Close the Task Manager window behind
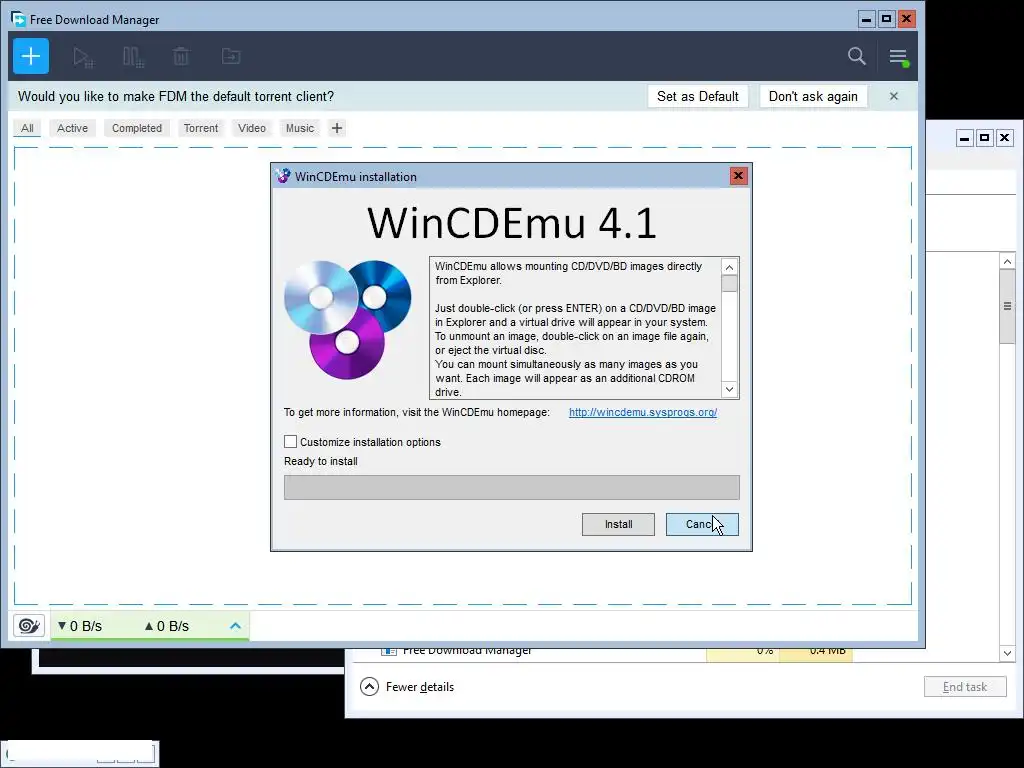 click(x=1004, y=137)
